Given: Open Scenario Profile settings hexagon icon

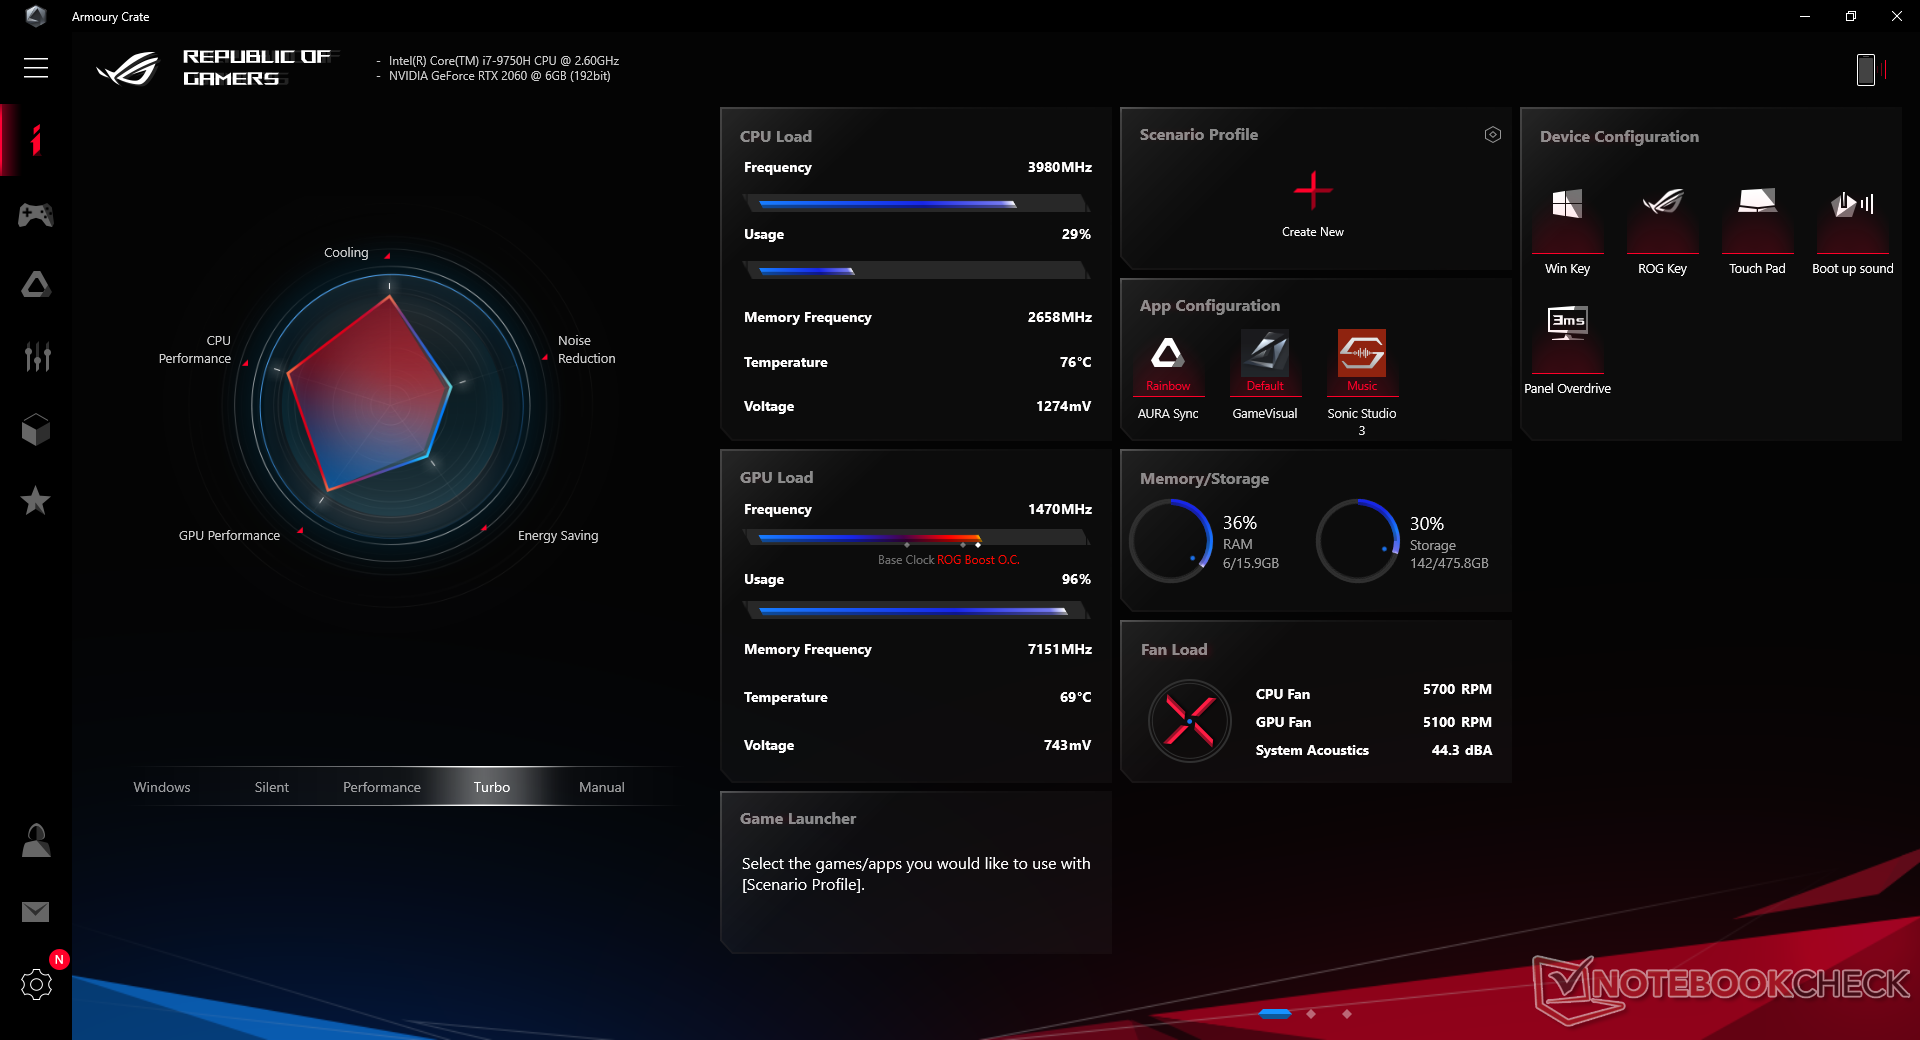Looking at the screenshot, I should click(1493, 134).
